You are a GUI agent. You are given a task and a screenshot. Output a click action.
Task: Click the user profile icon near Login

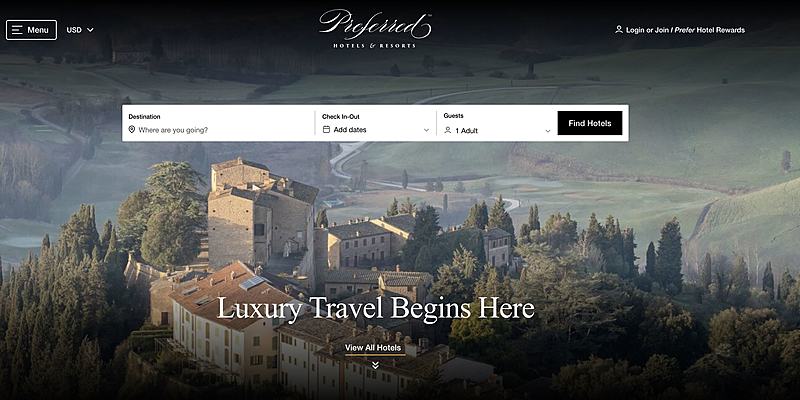point(619,30)
